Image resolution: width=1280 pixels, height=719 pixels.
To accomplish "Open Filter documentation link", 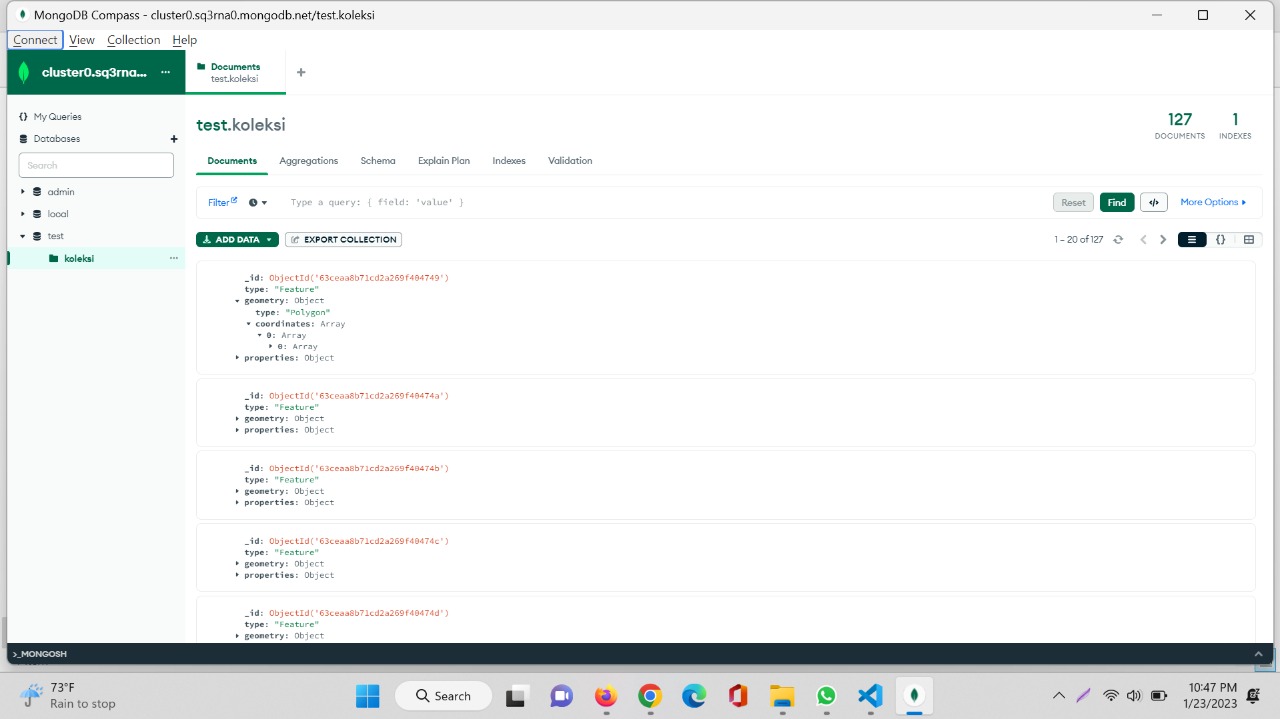I will coord(222,202).
